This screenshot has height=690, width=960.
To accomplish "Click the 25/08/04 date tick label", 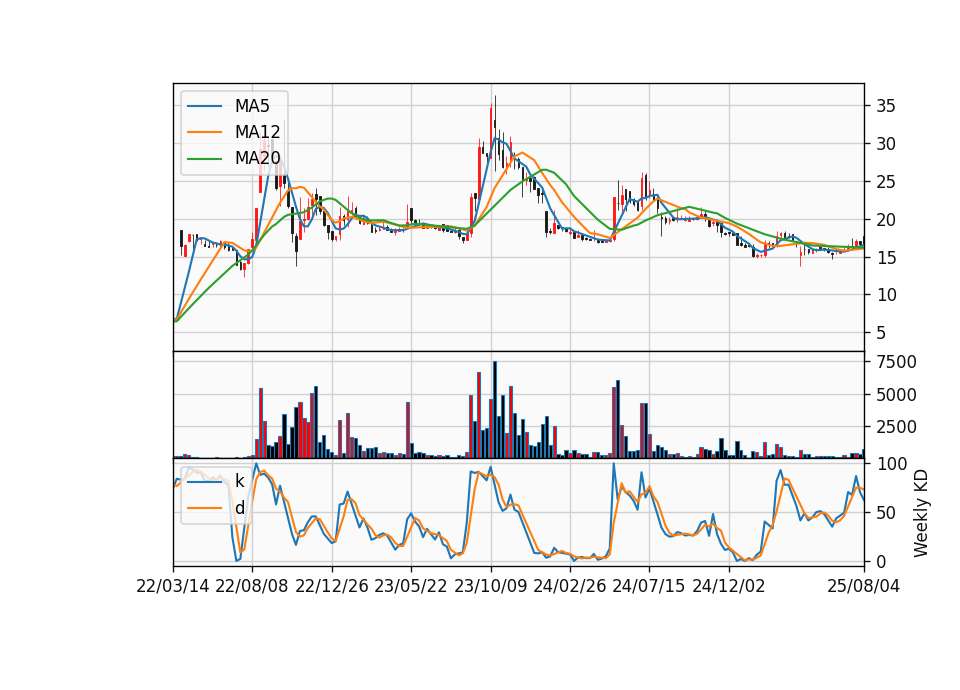I will pyautogui.click(x=864, y=586).
